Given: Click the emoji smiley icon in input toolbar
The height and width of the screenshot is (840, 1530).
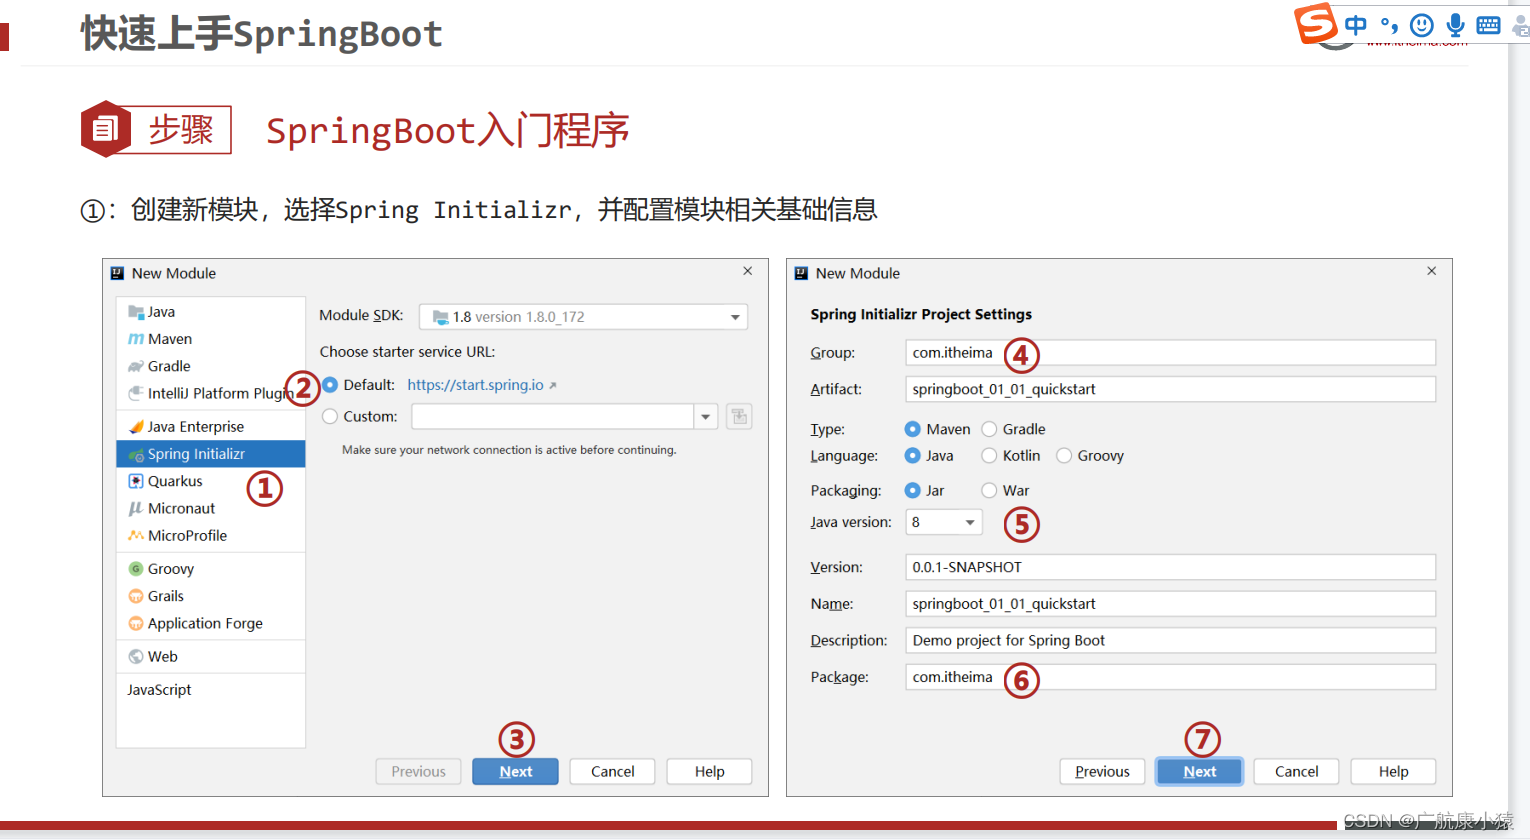Looking at the screenshot, I should coord(1421,25).
